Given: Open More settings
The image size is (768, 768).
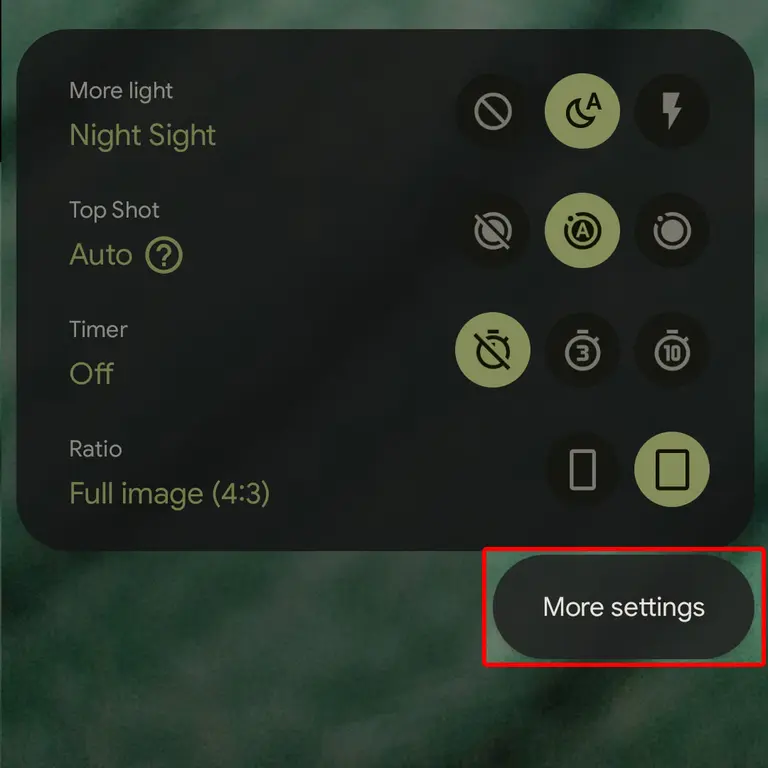Looking at the screenshot, I should click(x=624, y=607).
